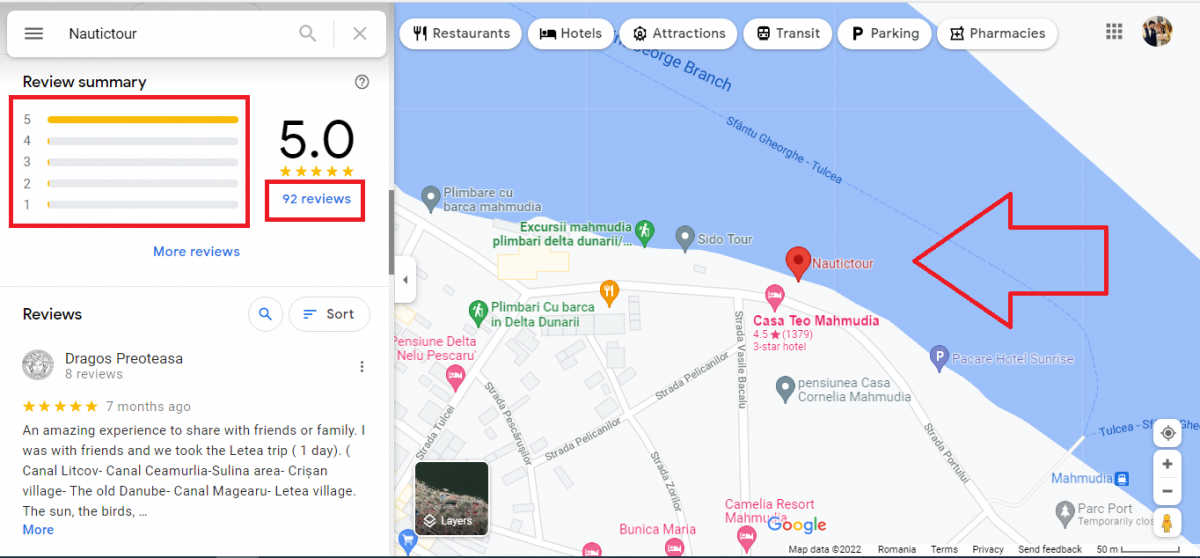This screenshot has height=558, width=1200.
Task: Filter map by Restaurants
Action: click(461, 33)
